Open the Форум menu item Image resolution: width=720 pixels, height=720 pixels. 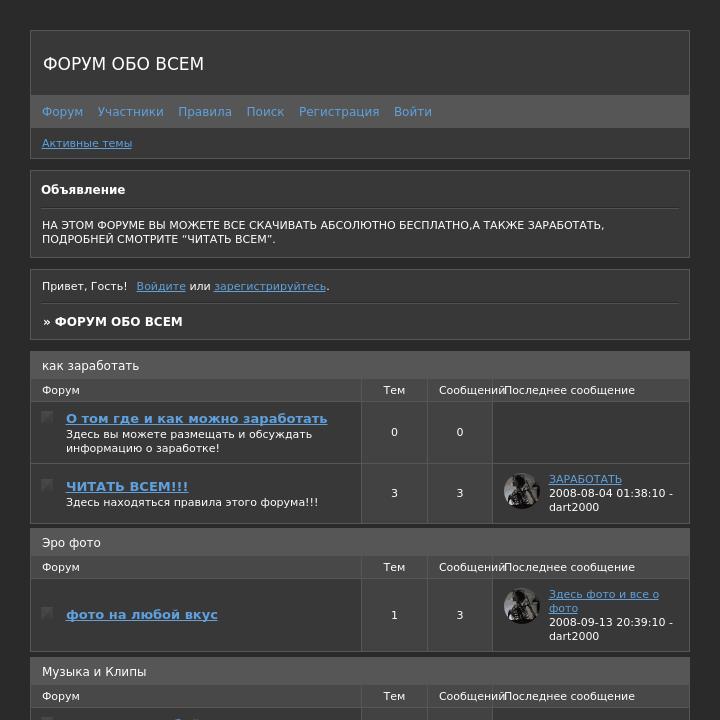(x=62, y=112)
